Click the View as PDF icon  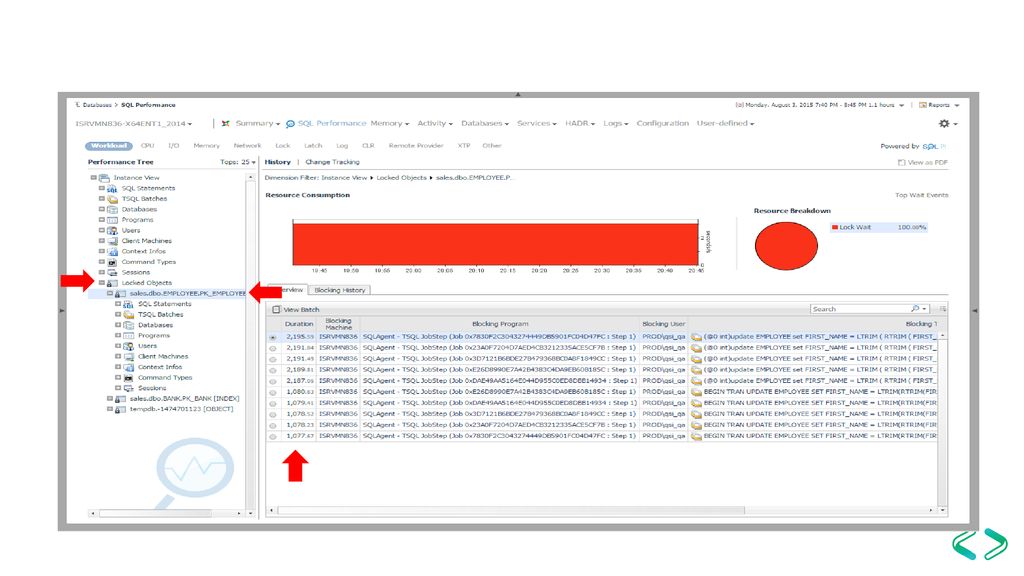click(901, 163)
